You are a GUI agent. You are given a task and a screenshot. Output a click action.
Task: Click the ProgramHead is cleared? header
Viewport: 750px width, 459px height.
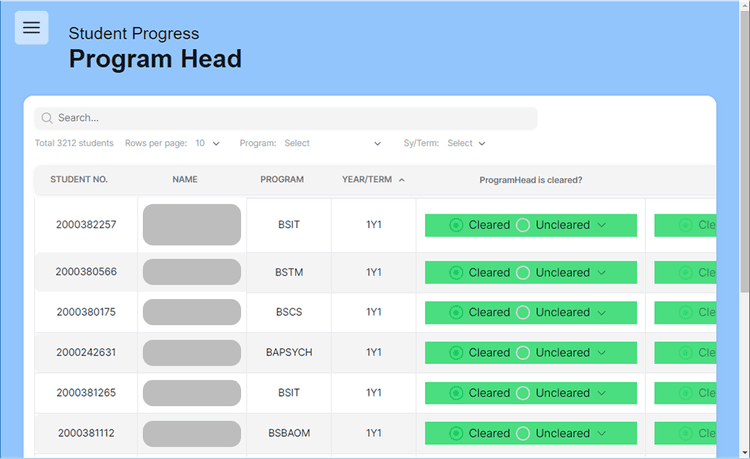point(530,180)
